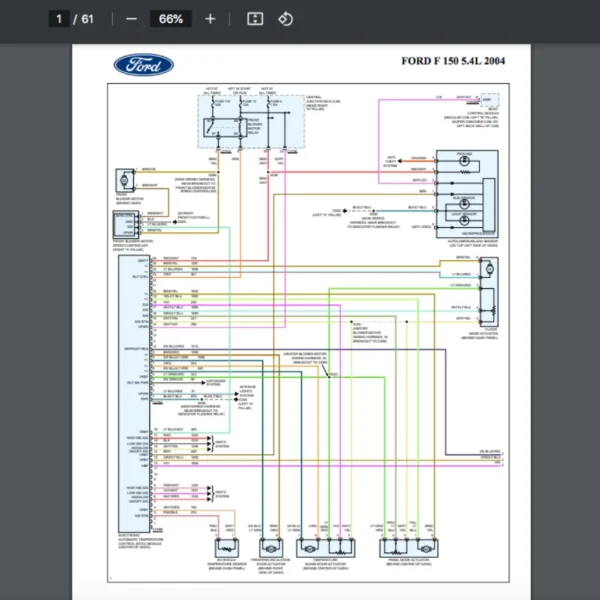Click the 66% zoom level box
This screenshot has height=600, width=600.
(170, 19)
